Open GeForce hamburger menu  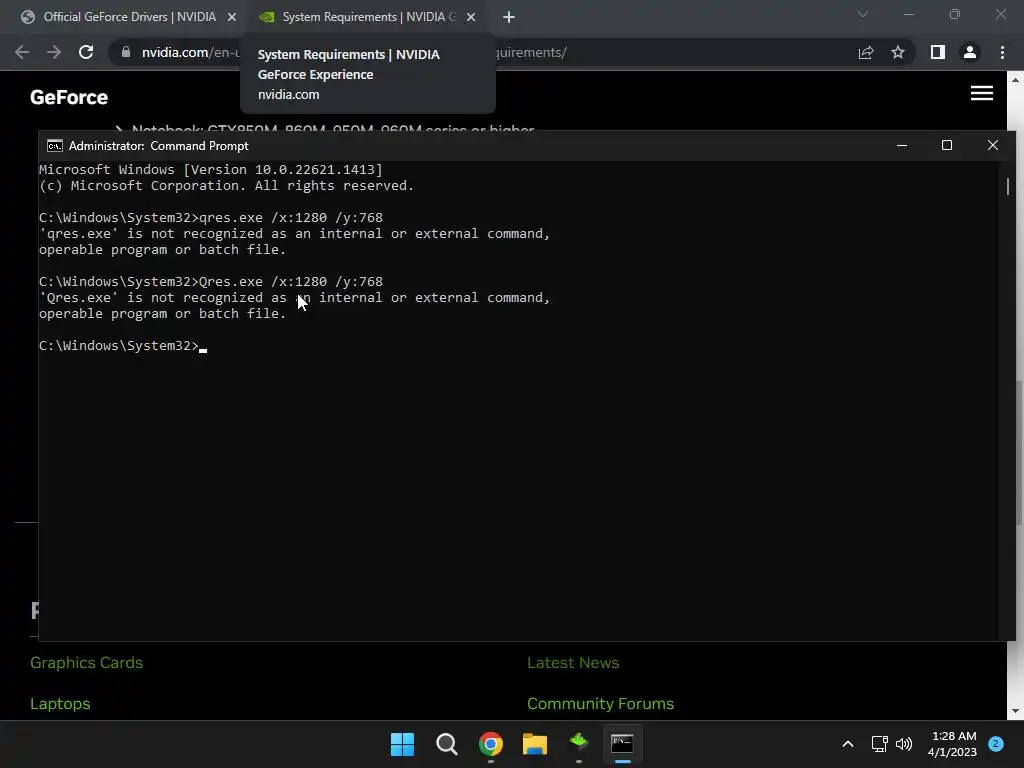[982, 93]
